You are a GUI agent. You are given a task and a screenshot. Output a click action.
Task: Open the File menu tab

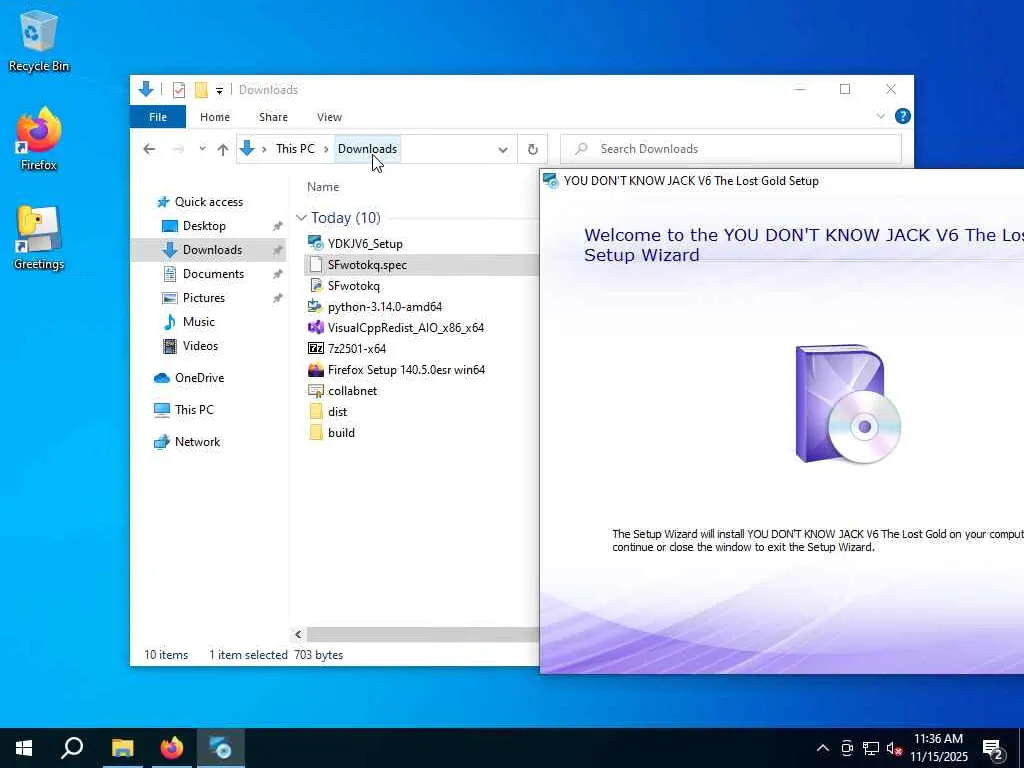pyautogui.click(x=158, y=117)
